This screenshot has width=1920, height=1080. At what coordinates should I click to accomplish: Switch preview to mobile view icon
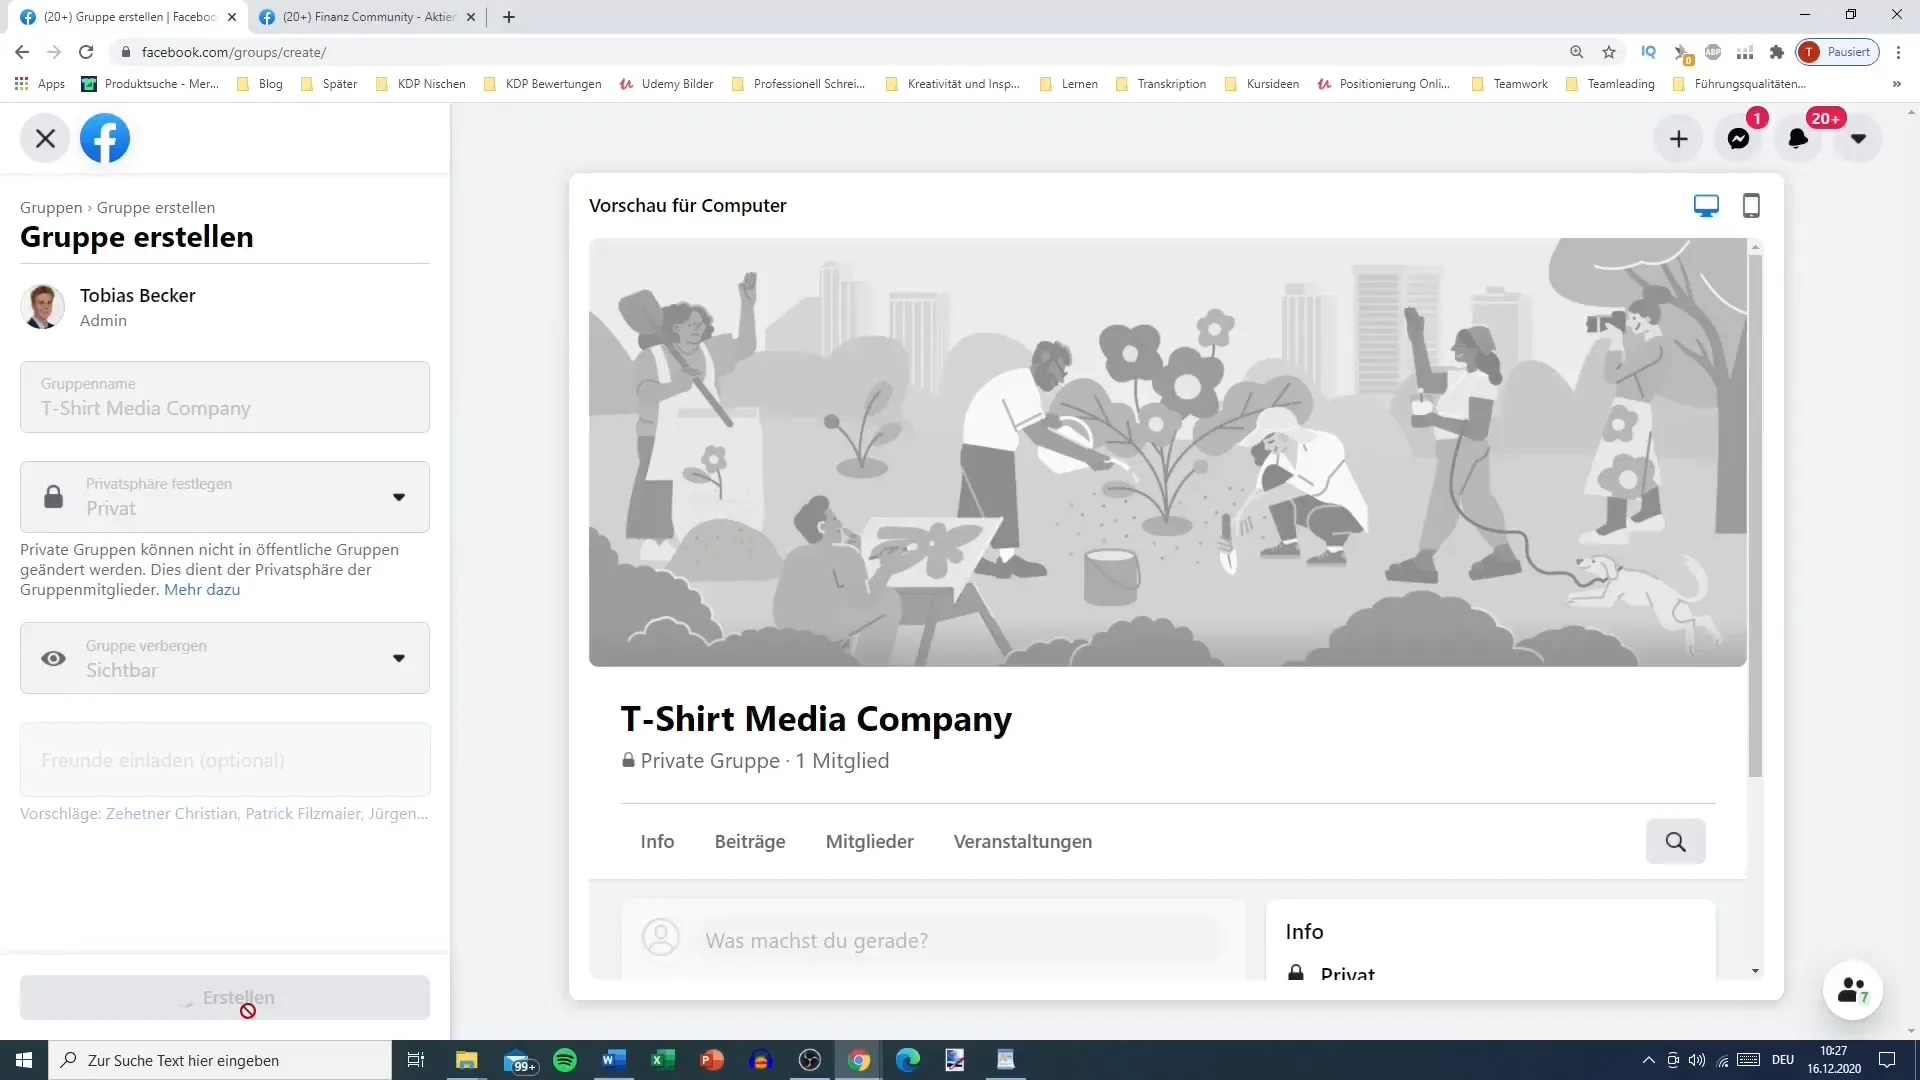click(x=1751, y=206)
